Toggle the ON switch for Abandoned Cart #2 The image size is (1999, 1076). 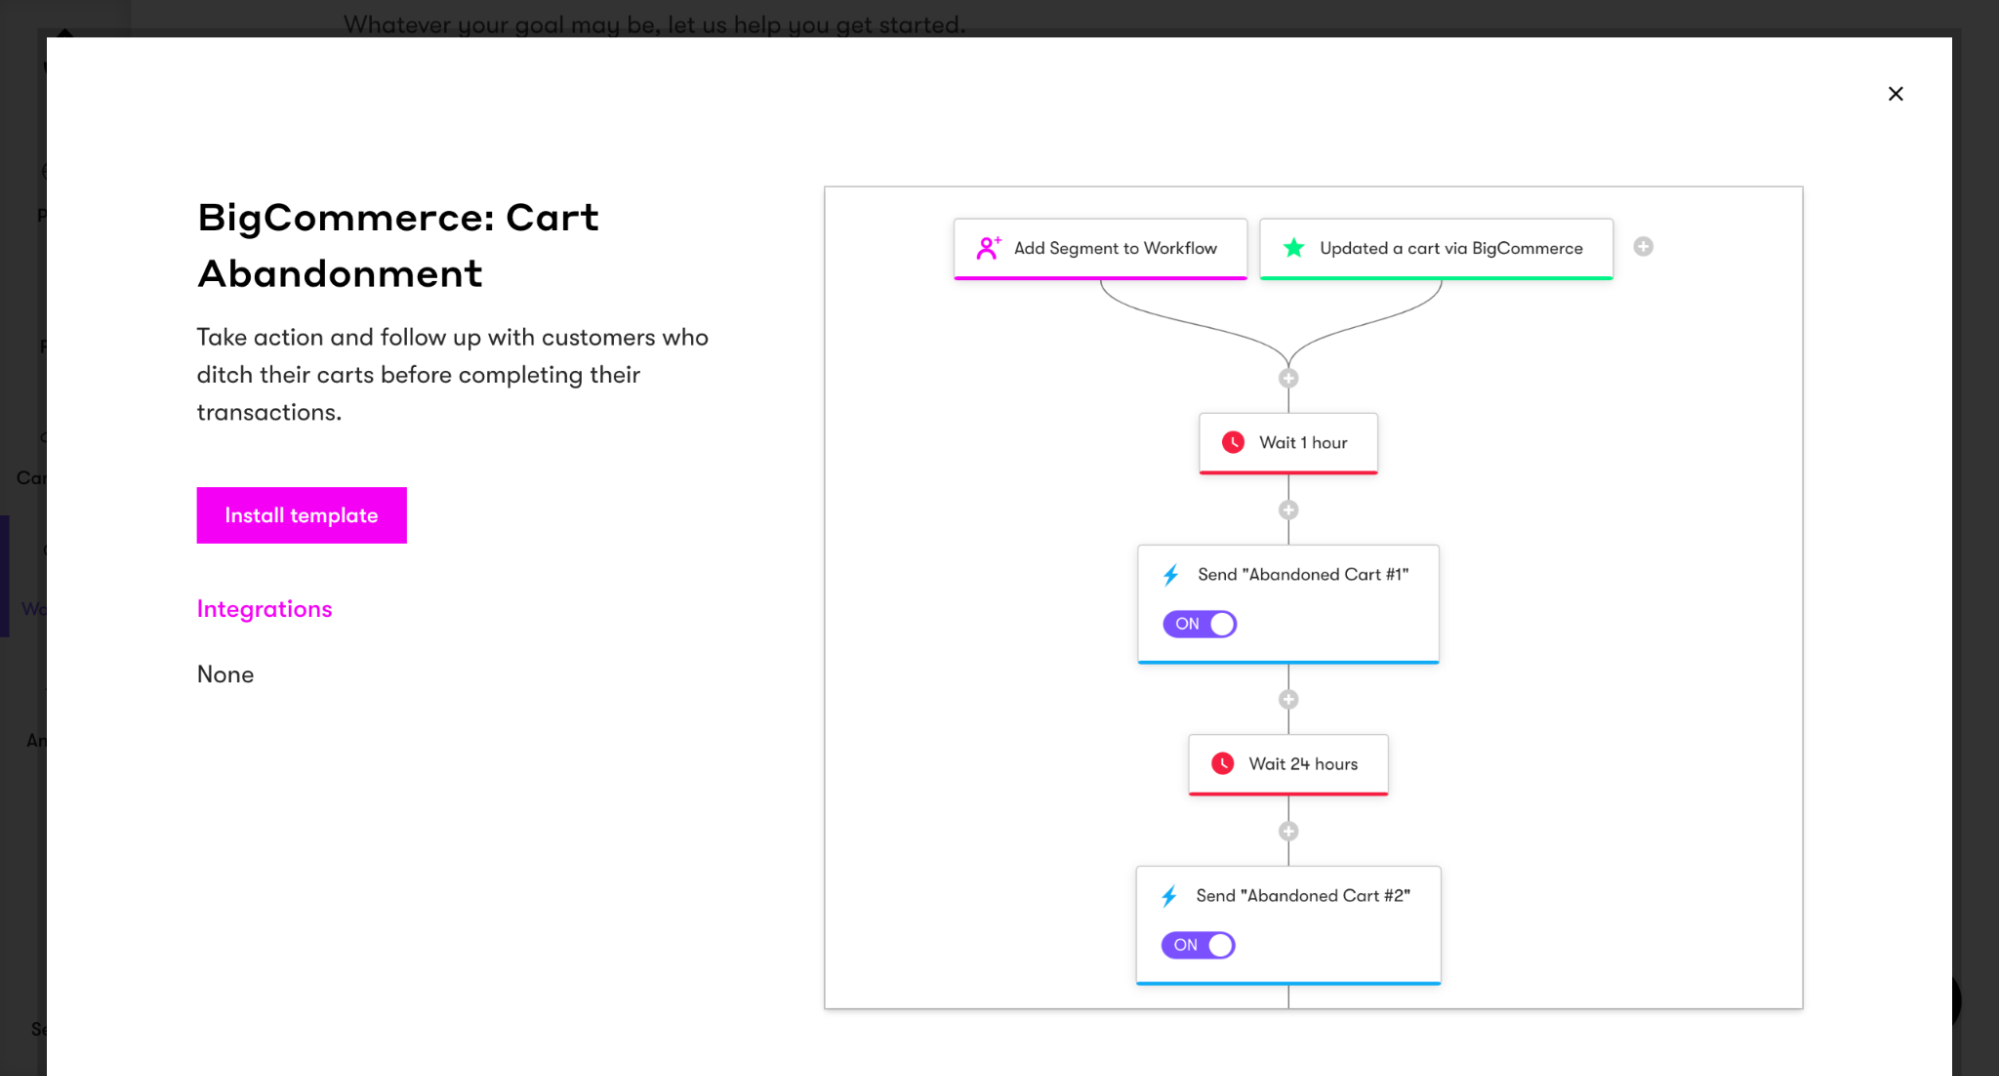(1197, 945)
